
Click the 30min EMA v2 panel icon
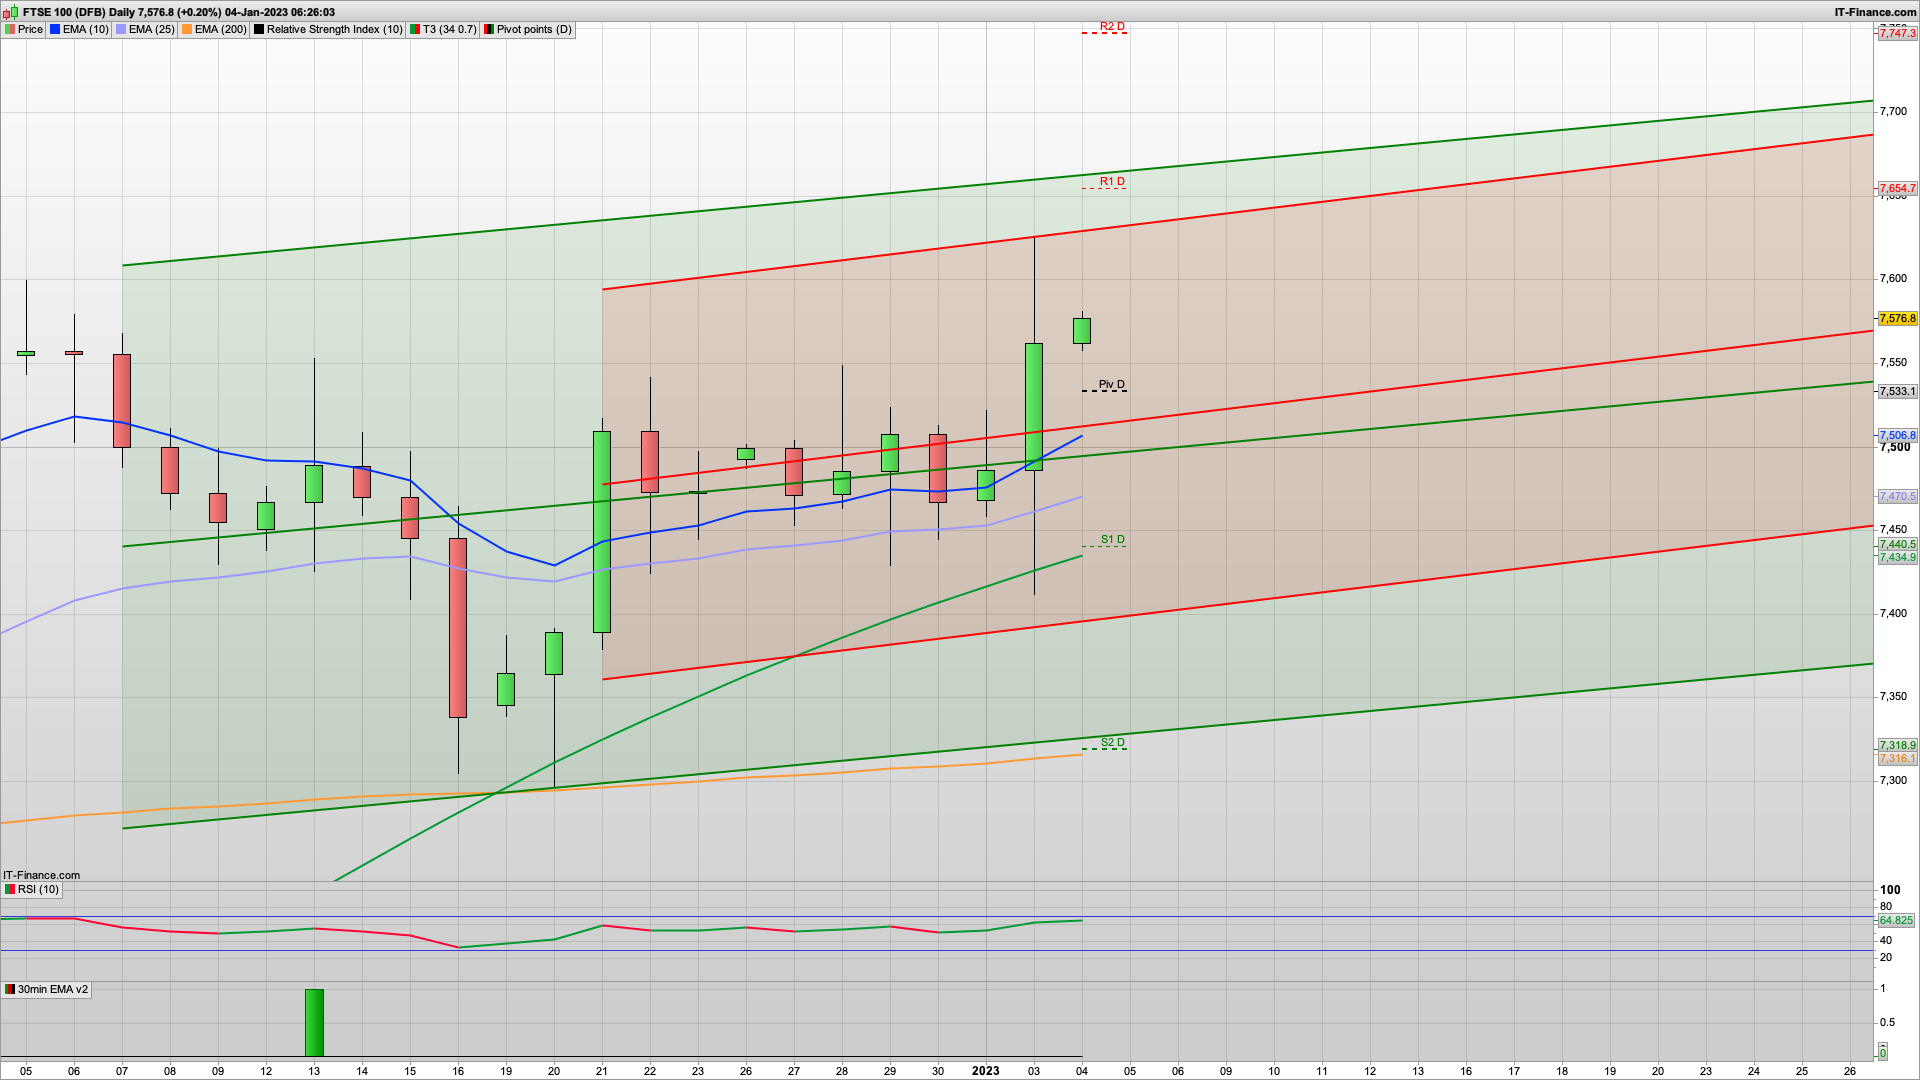coord(8,988)
